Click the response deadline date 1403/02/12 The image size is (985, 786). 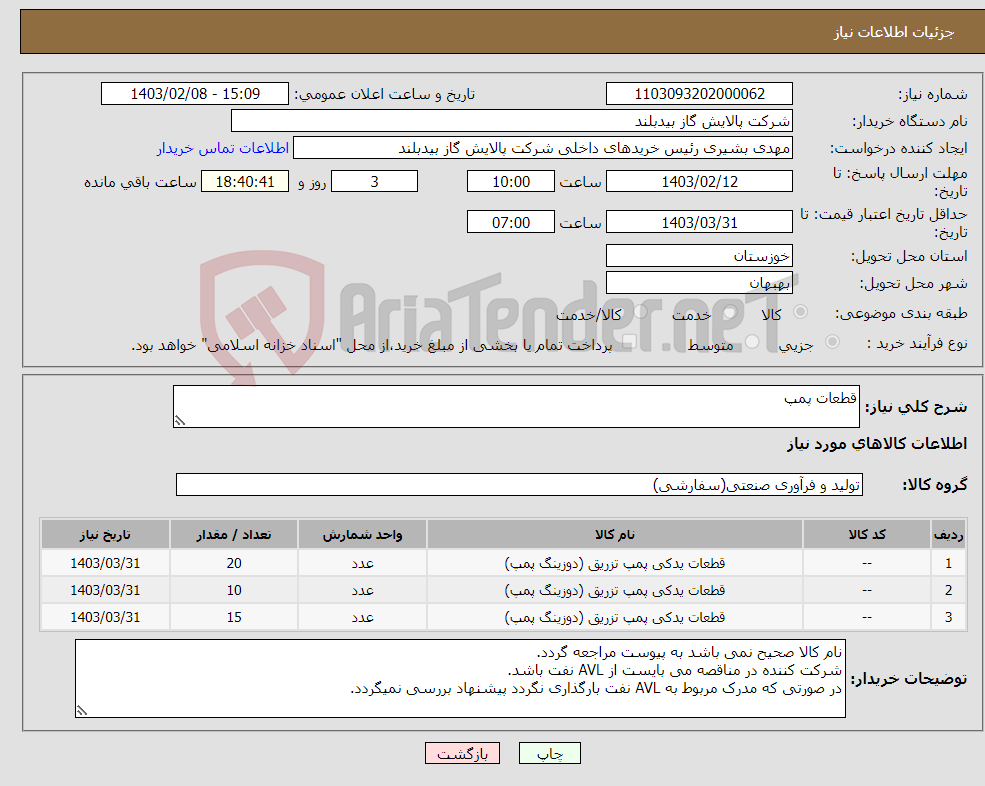699,182
